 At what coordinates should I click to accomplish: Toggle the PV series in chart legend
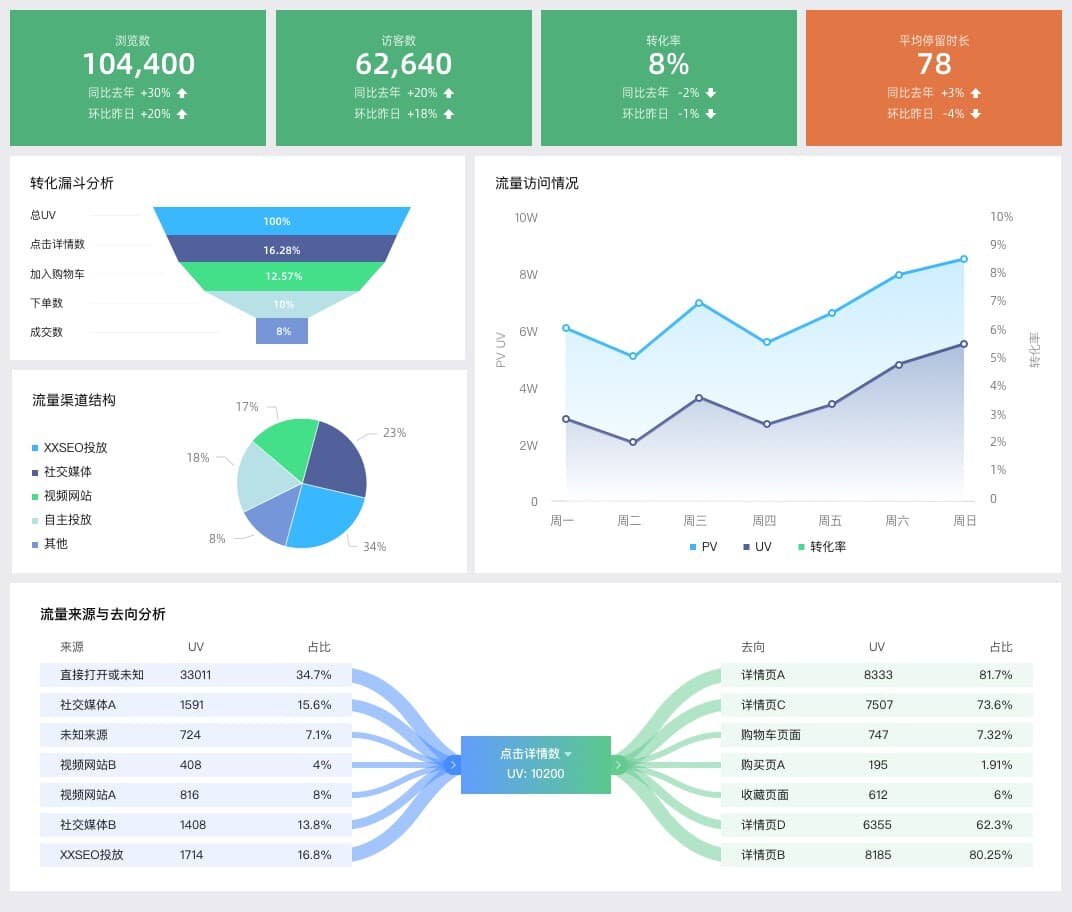704,547
